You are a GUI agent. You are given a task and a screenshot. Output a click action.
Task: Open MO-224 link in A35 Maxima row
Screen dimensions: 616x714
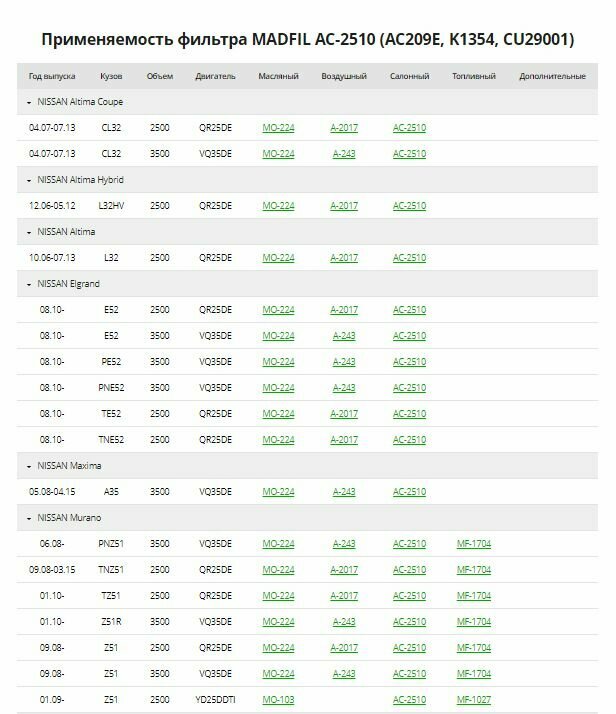(x=278, y=492)
